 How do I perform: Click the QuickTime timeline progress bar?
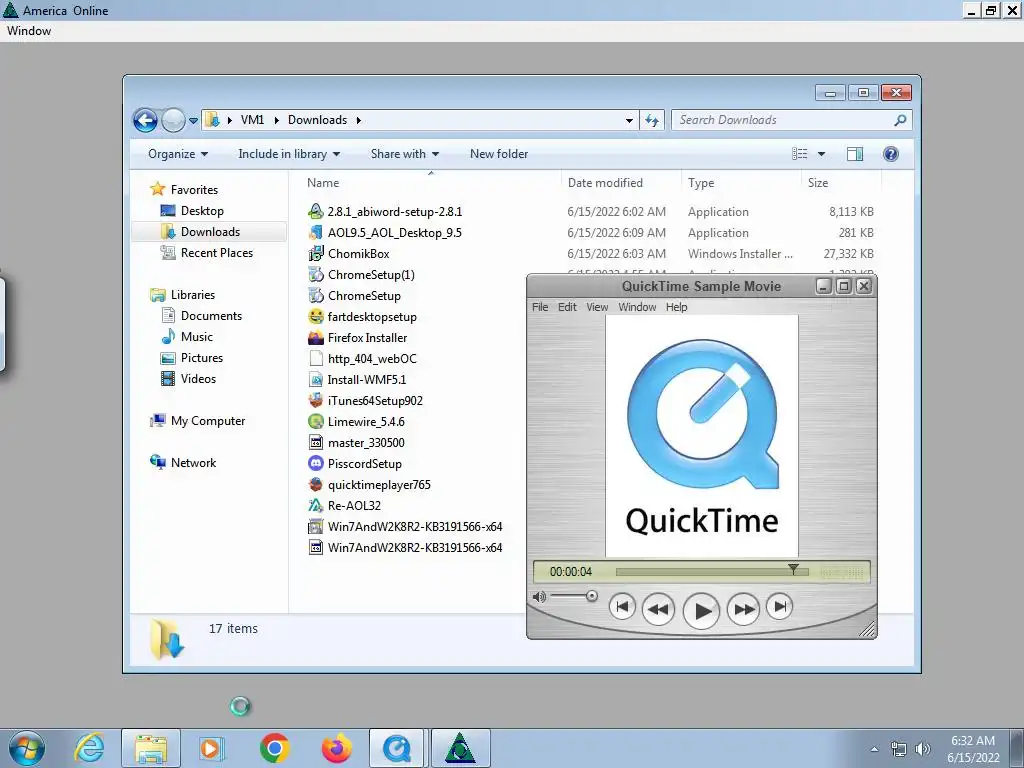712,572
